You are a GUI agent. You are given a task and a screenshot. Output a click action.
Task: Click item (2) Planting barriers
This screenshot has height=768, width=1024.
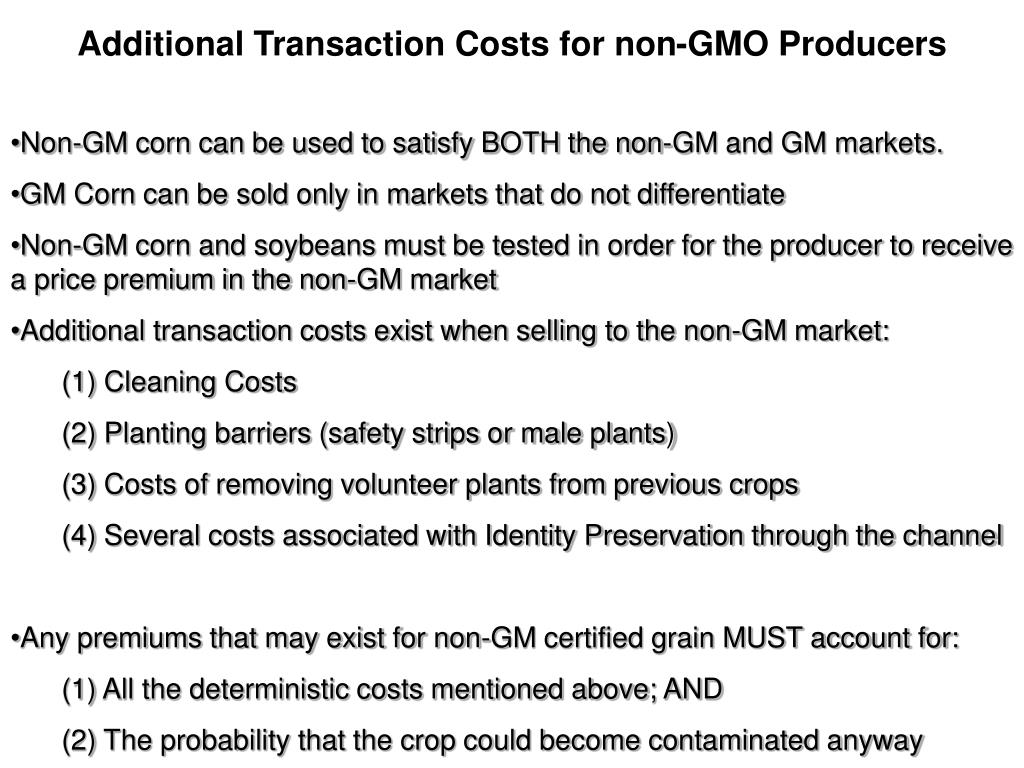click(x=369, y=434)
